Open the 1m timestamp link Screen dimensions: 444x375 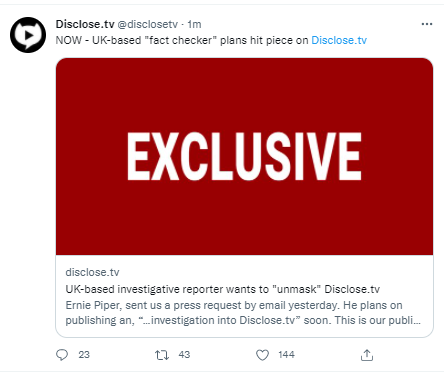[194, 24]
